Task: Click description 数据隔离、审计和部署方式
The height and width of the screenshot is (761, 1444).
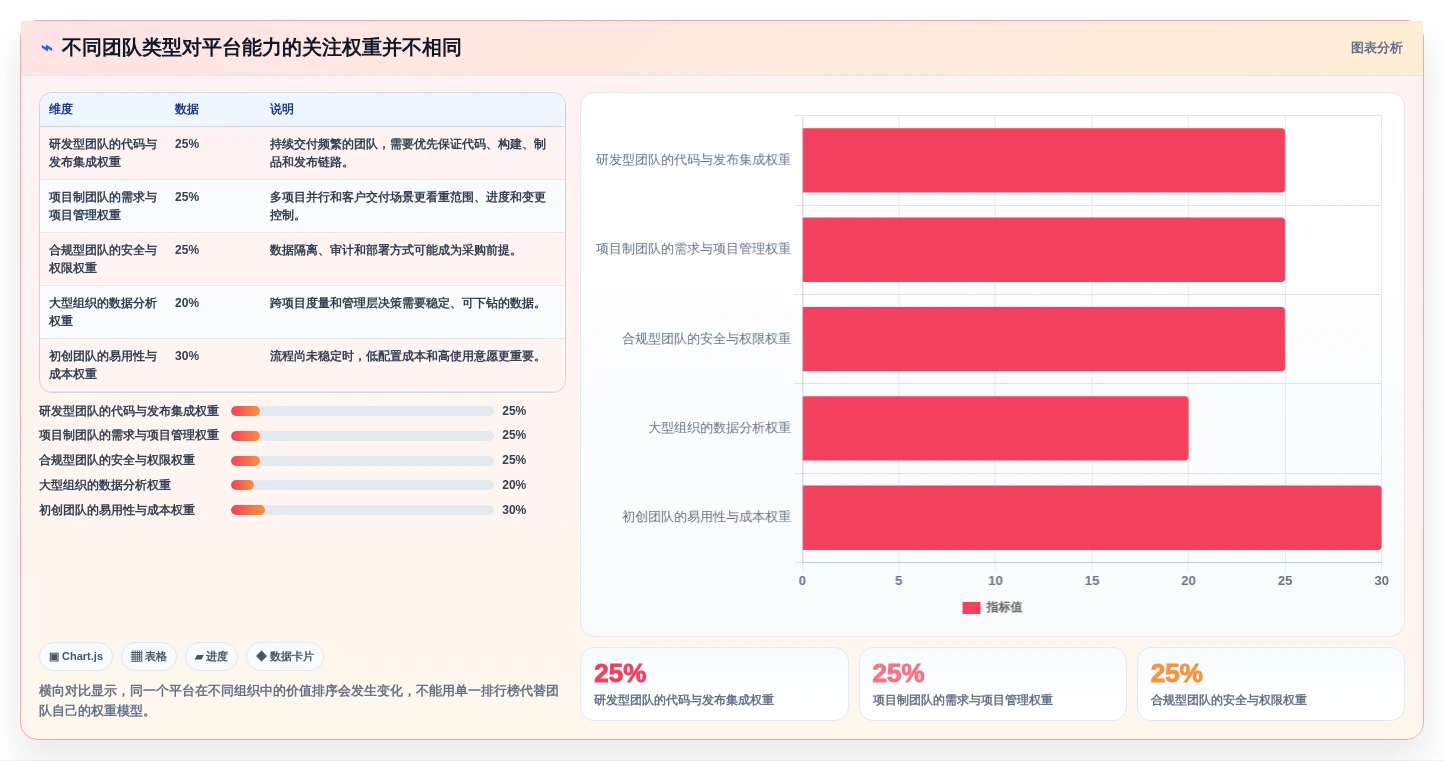Action: (x=395, y=250)
